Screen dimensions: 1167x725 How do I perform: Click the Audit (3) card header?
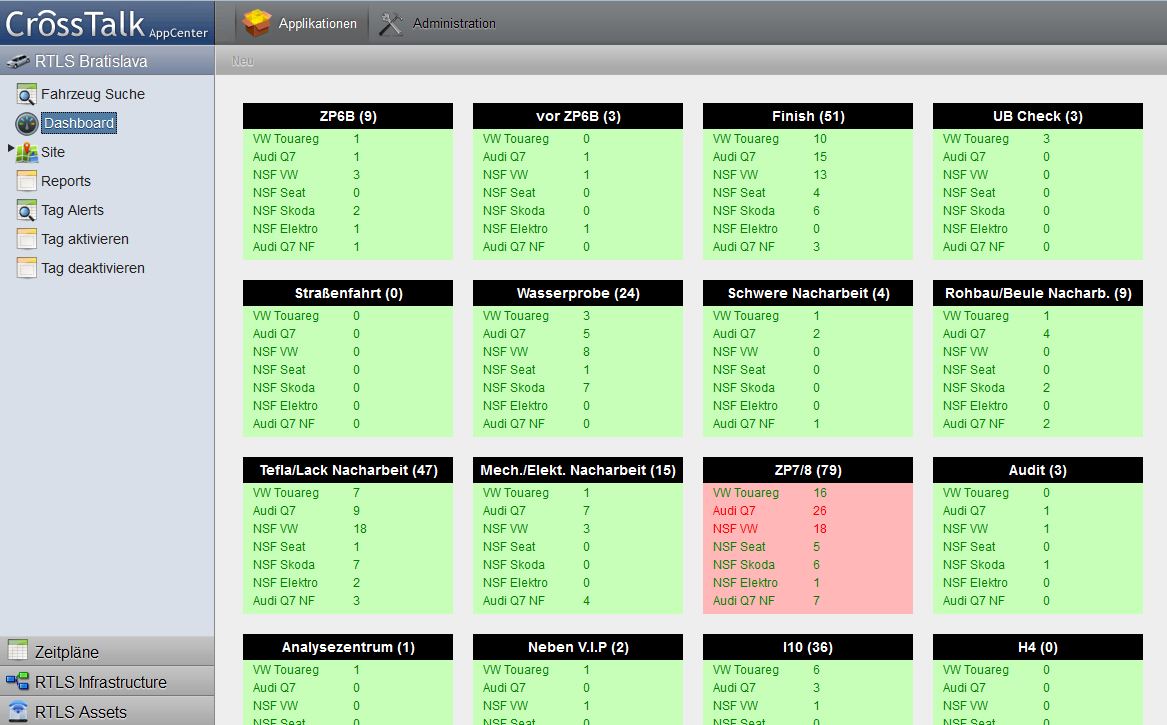click(1037, 470)
